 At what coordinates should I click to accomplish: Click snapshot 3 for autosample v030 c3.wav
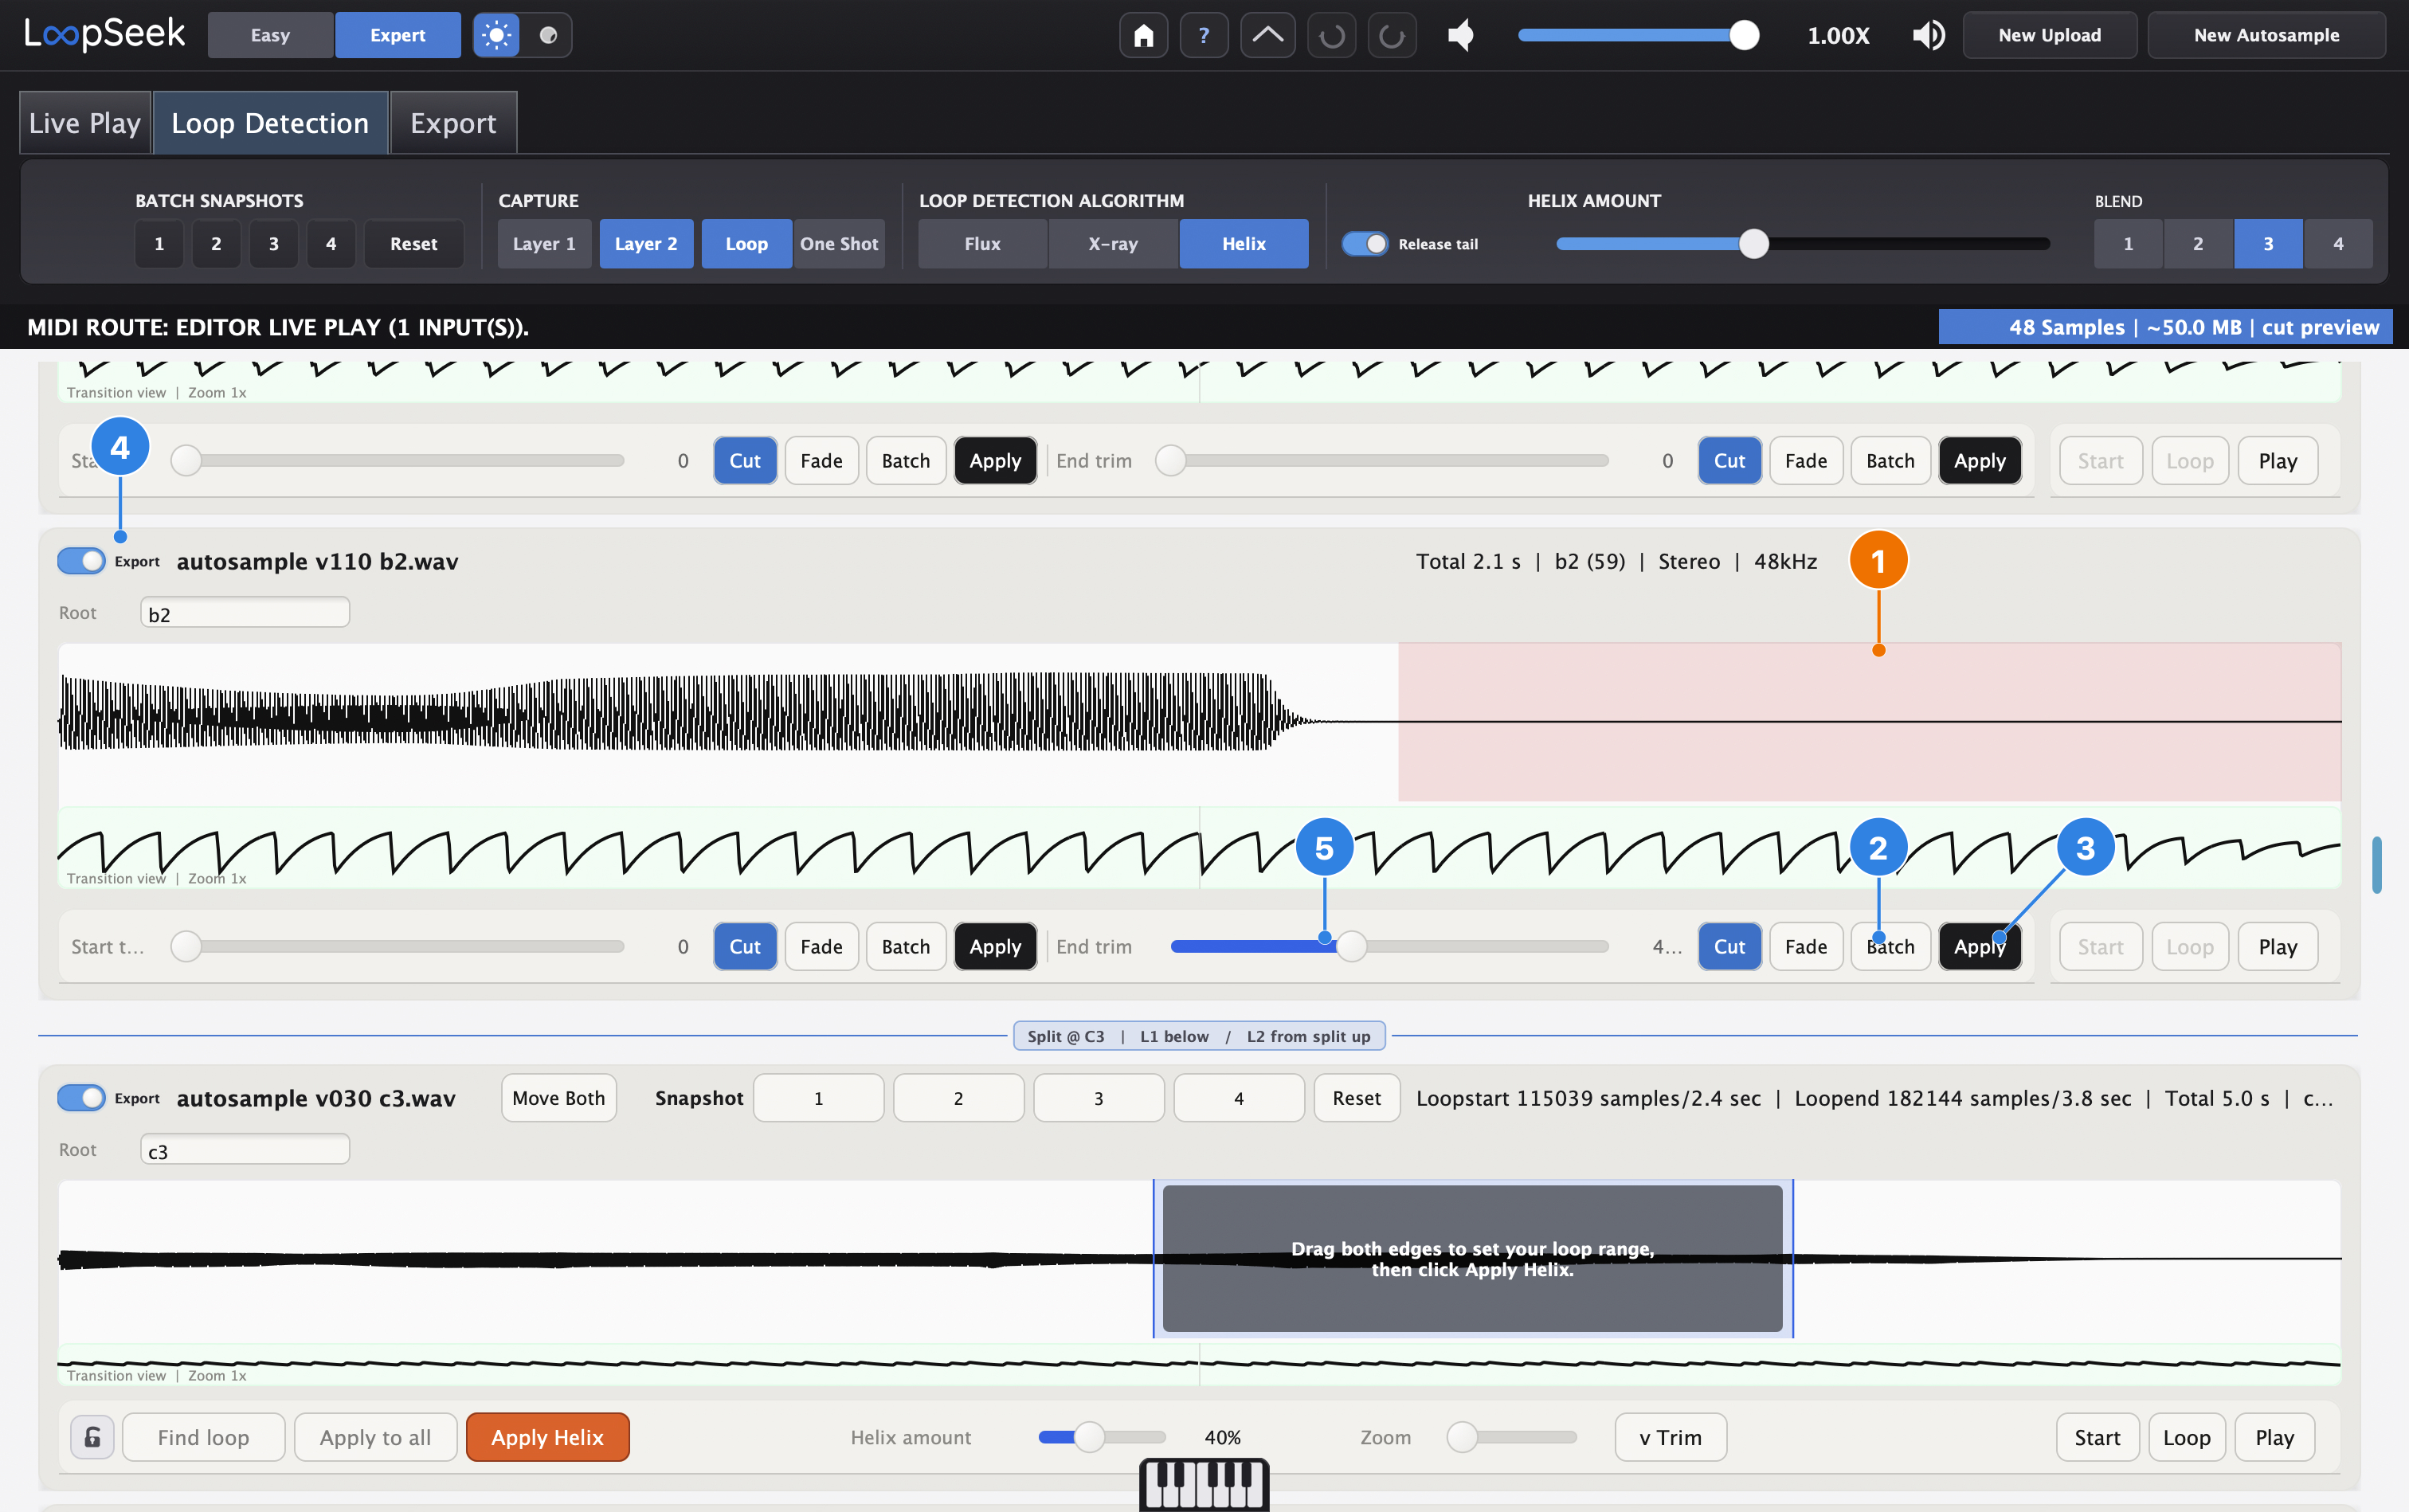click(x=1098, y=1098)
